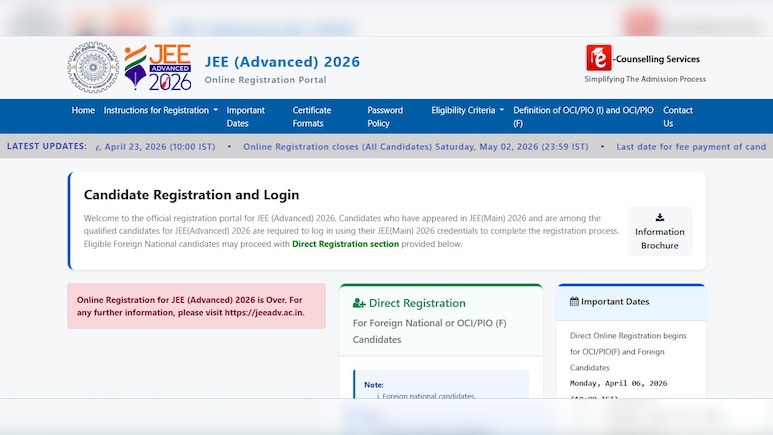Click 'Direct Online Registration begins' date entry
The width and height of the screenshot is (773, 435).
tap(628, 351)
